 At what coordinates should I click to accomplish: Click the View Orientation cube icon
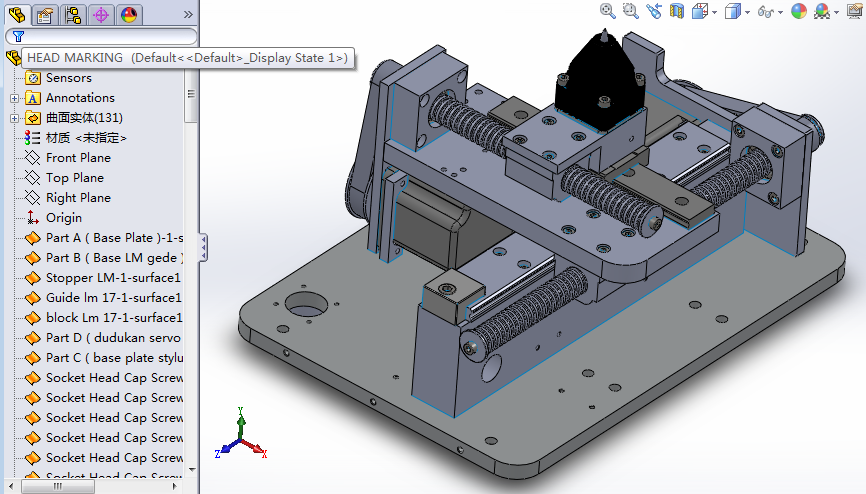click(699, 10)
